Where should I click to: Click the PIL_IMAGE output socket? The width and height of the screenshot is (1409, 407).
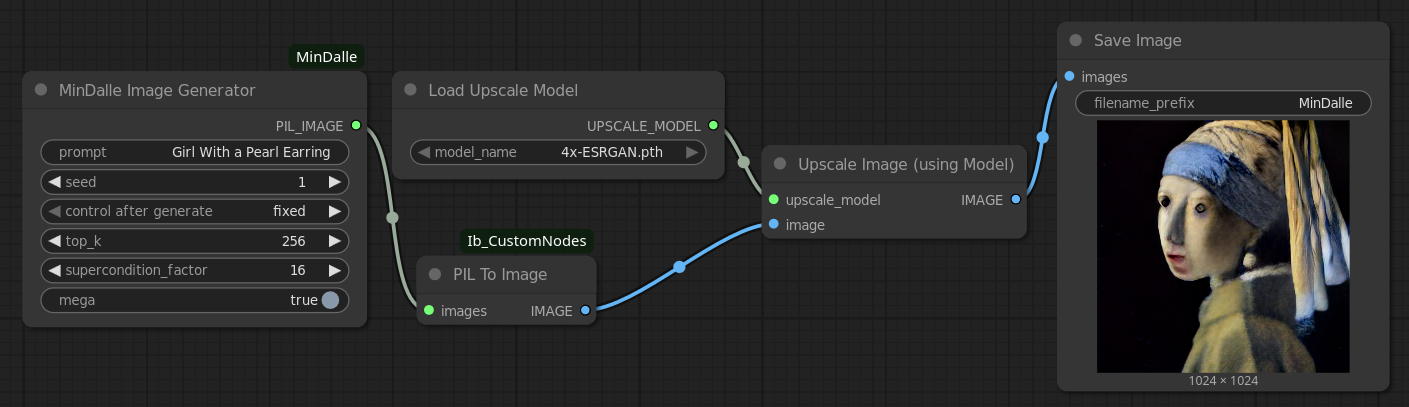coord(356,126)
